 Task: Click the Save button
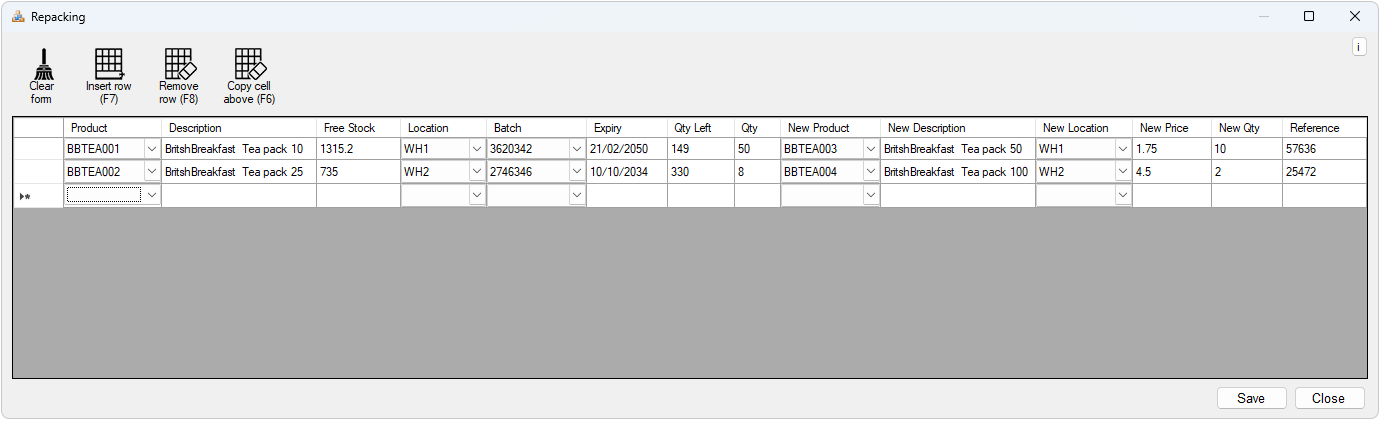coord(1250,398)
